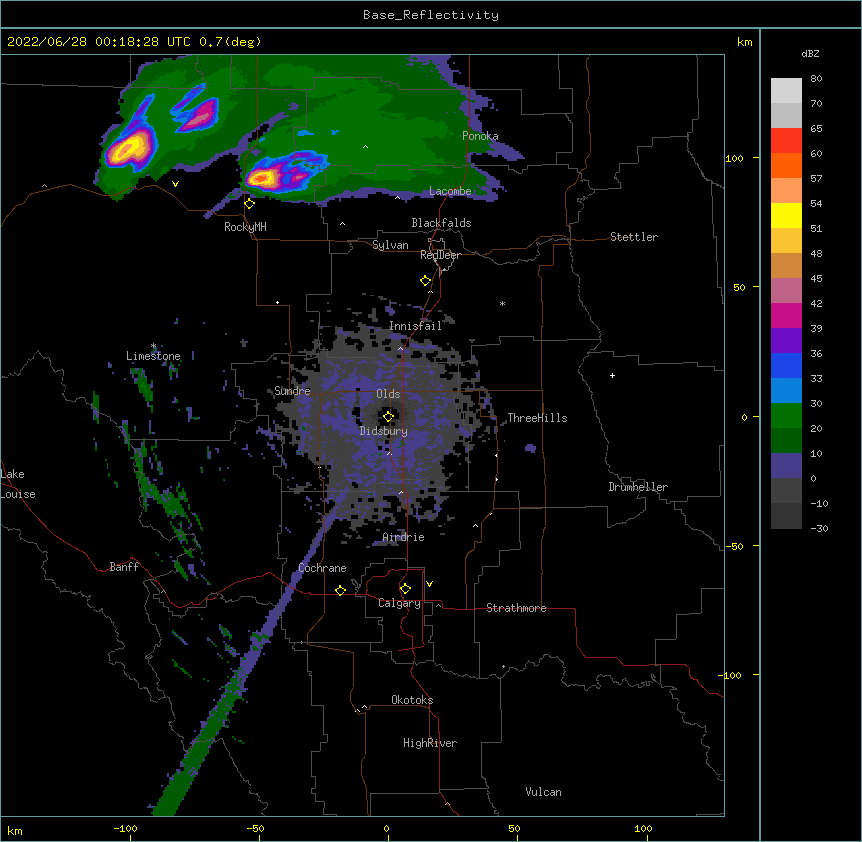Click the Sundre label
862x842 pixels.
(x=292, y=391)
